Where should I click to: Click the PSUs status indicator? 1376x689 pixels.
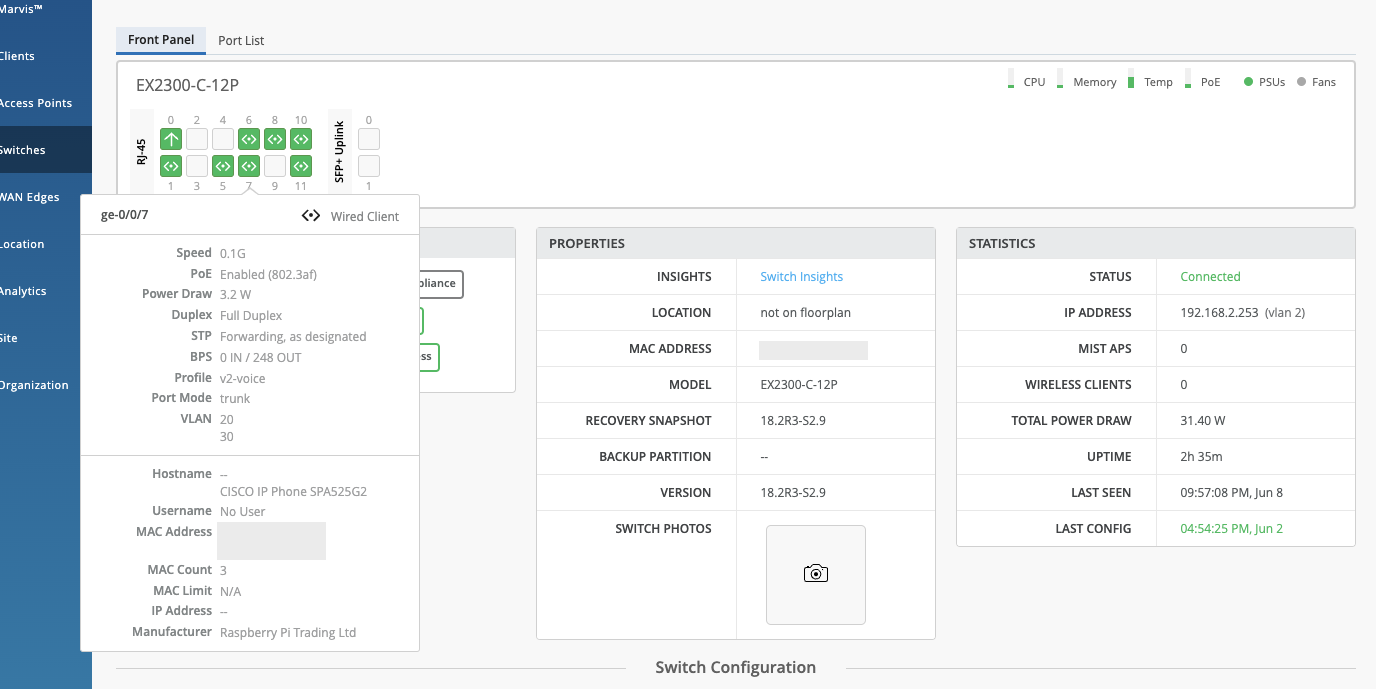coord(1264,82)
